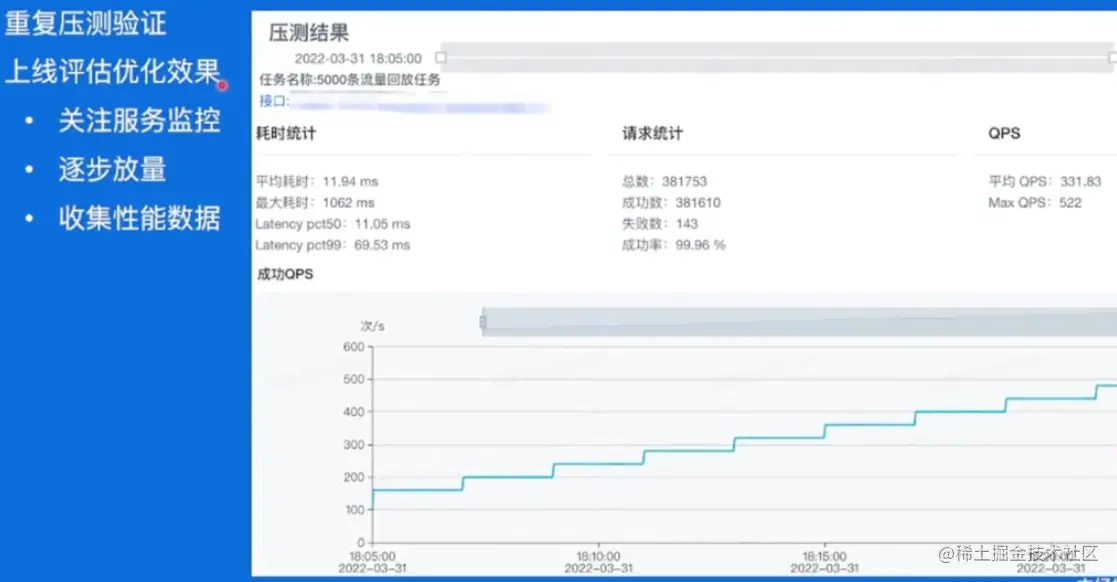Click the slide title 重复压测验证
This screenshot has height=582, width=1117.
point(85,24)
